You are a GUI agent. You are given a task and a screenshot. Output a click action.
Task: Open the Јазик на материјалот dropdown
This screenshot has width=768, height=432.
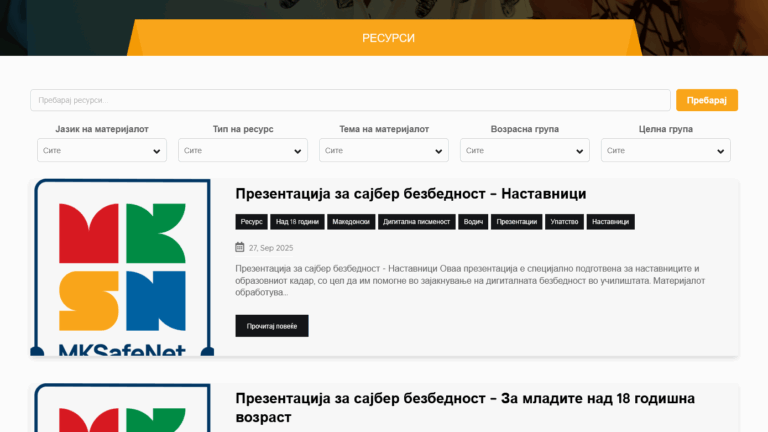[x=102, y=150]
